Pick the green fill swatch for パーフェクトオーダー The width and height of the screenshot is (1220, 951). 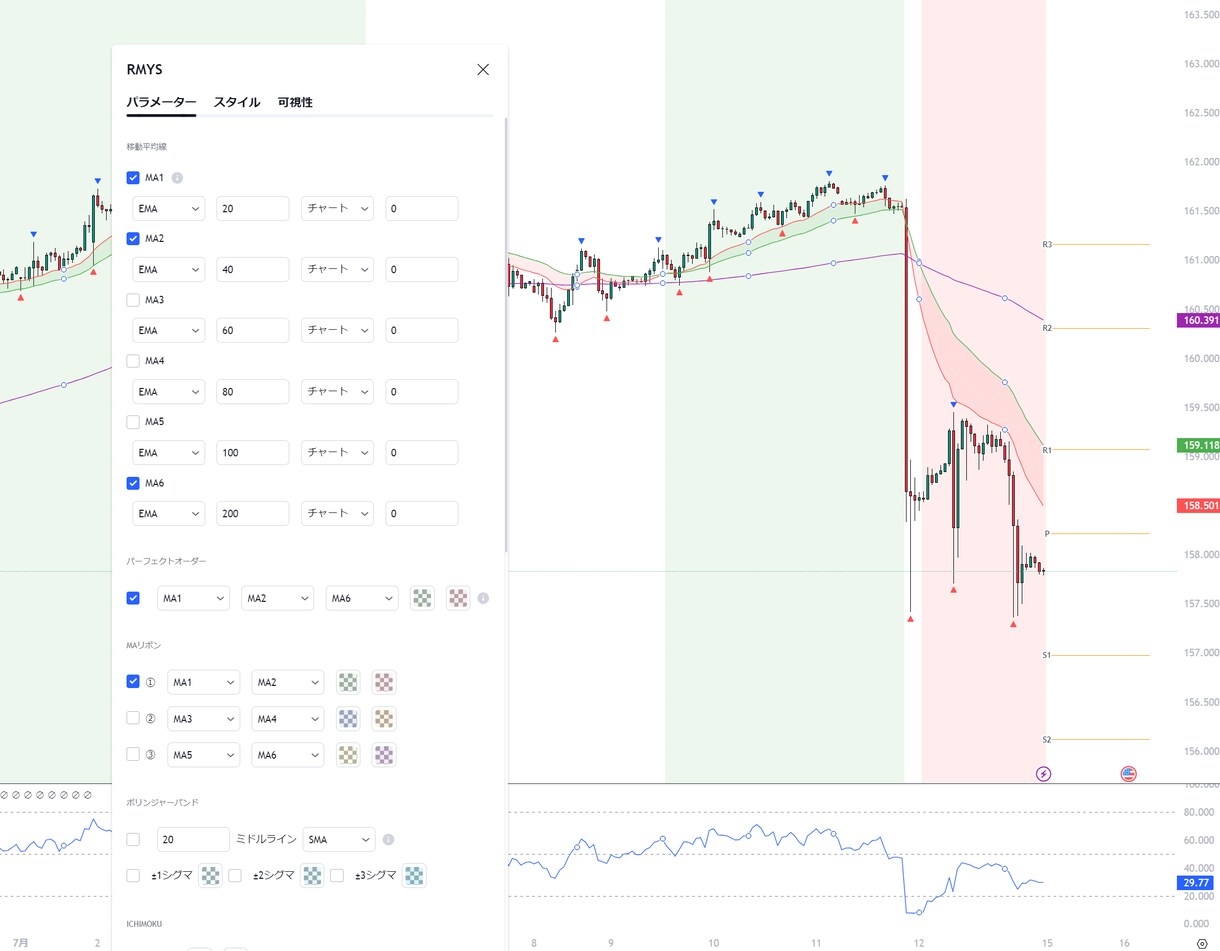pos(422,597)
